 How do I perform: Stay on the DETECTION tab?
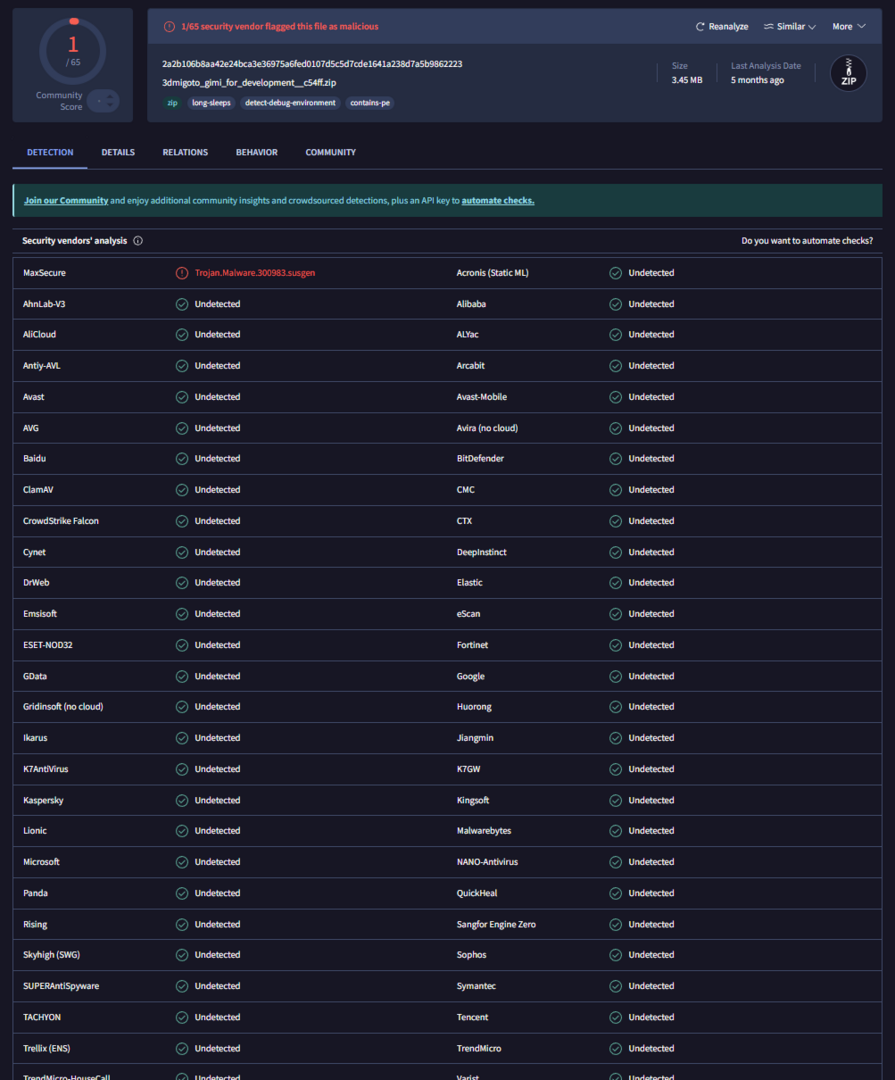50,152
